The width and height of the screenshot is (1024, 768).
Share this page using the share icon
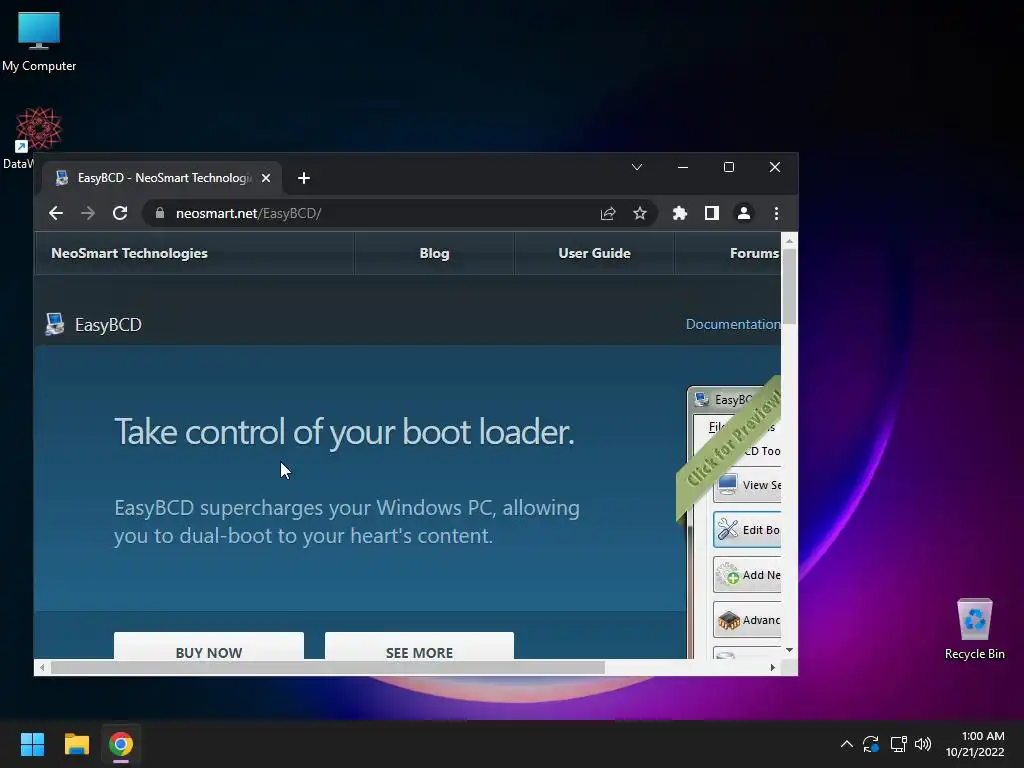point(608,214)
